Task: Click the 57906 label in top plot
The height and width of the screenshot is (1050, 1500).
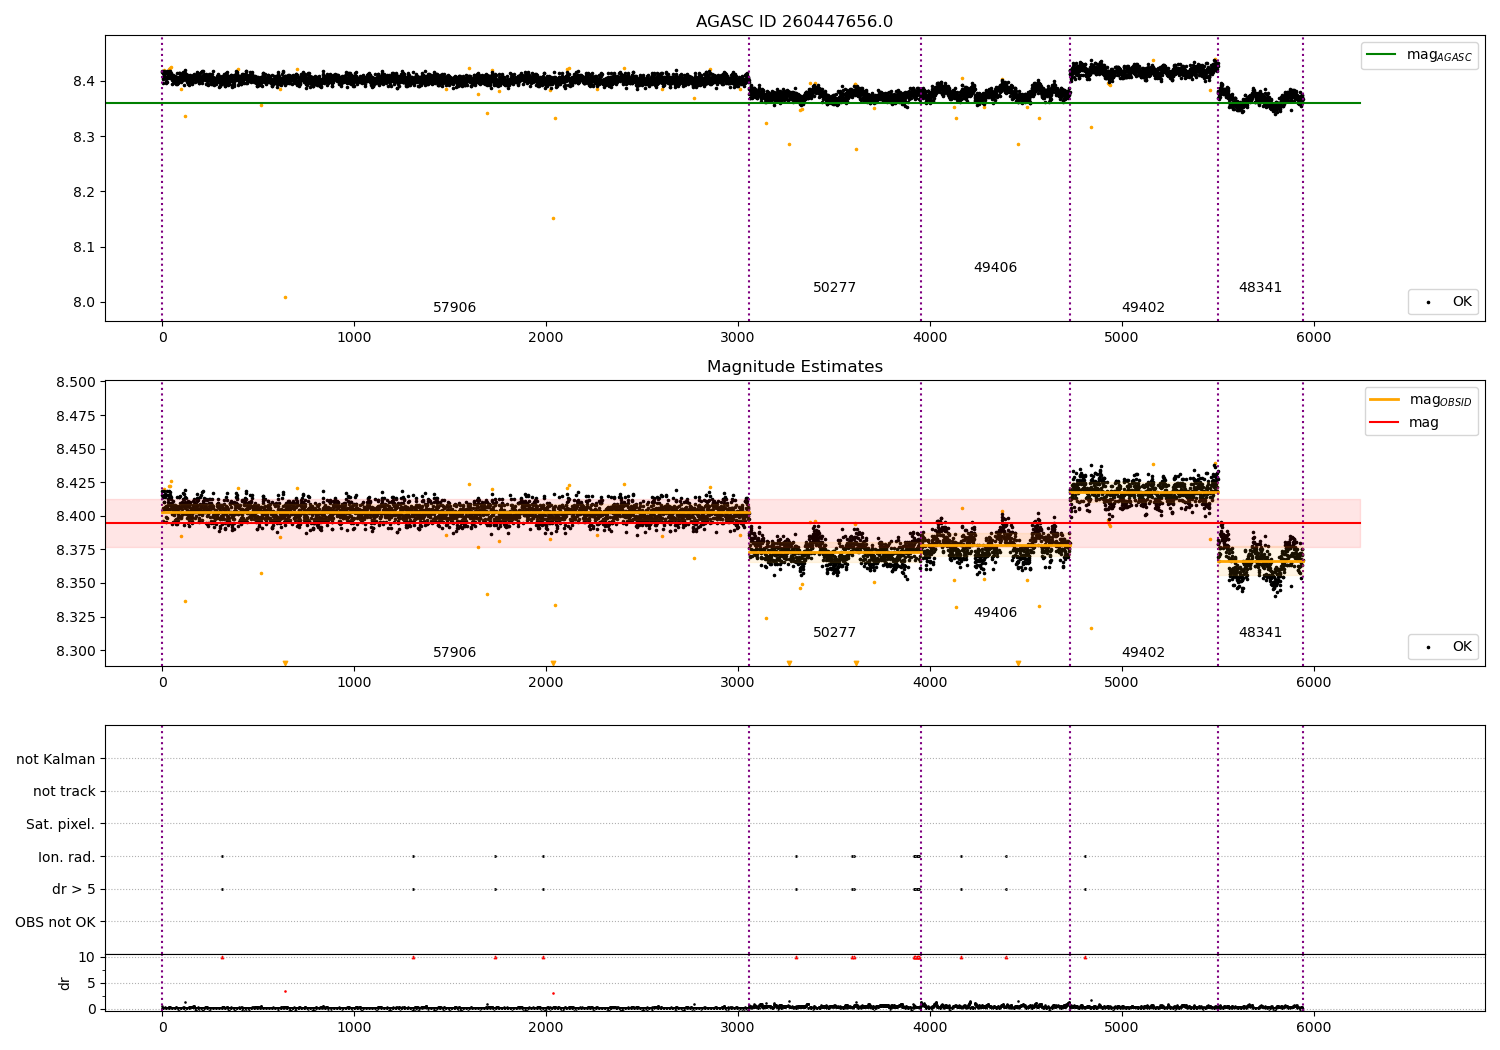Action: click(454, 308)
